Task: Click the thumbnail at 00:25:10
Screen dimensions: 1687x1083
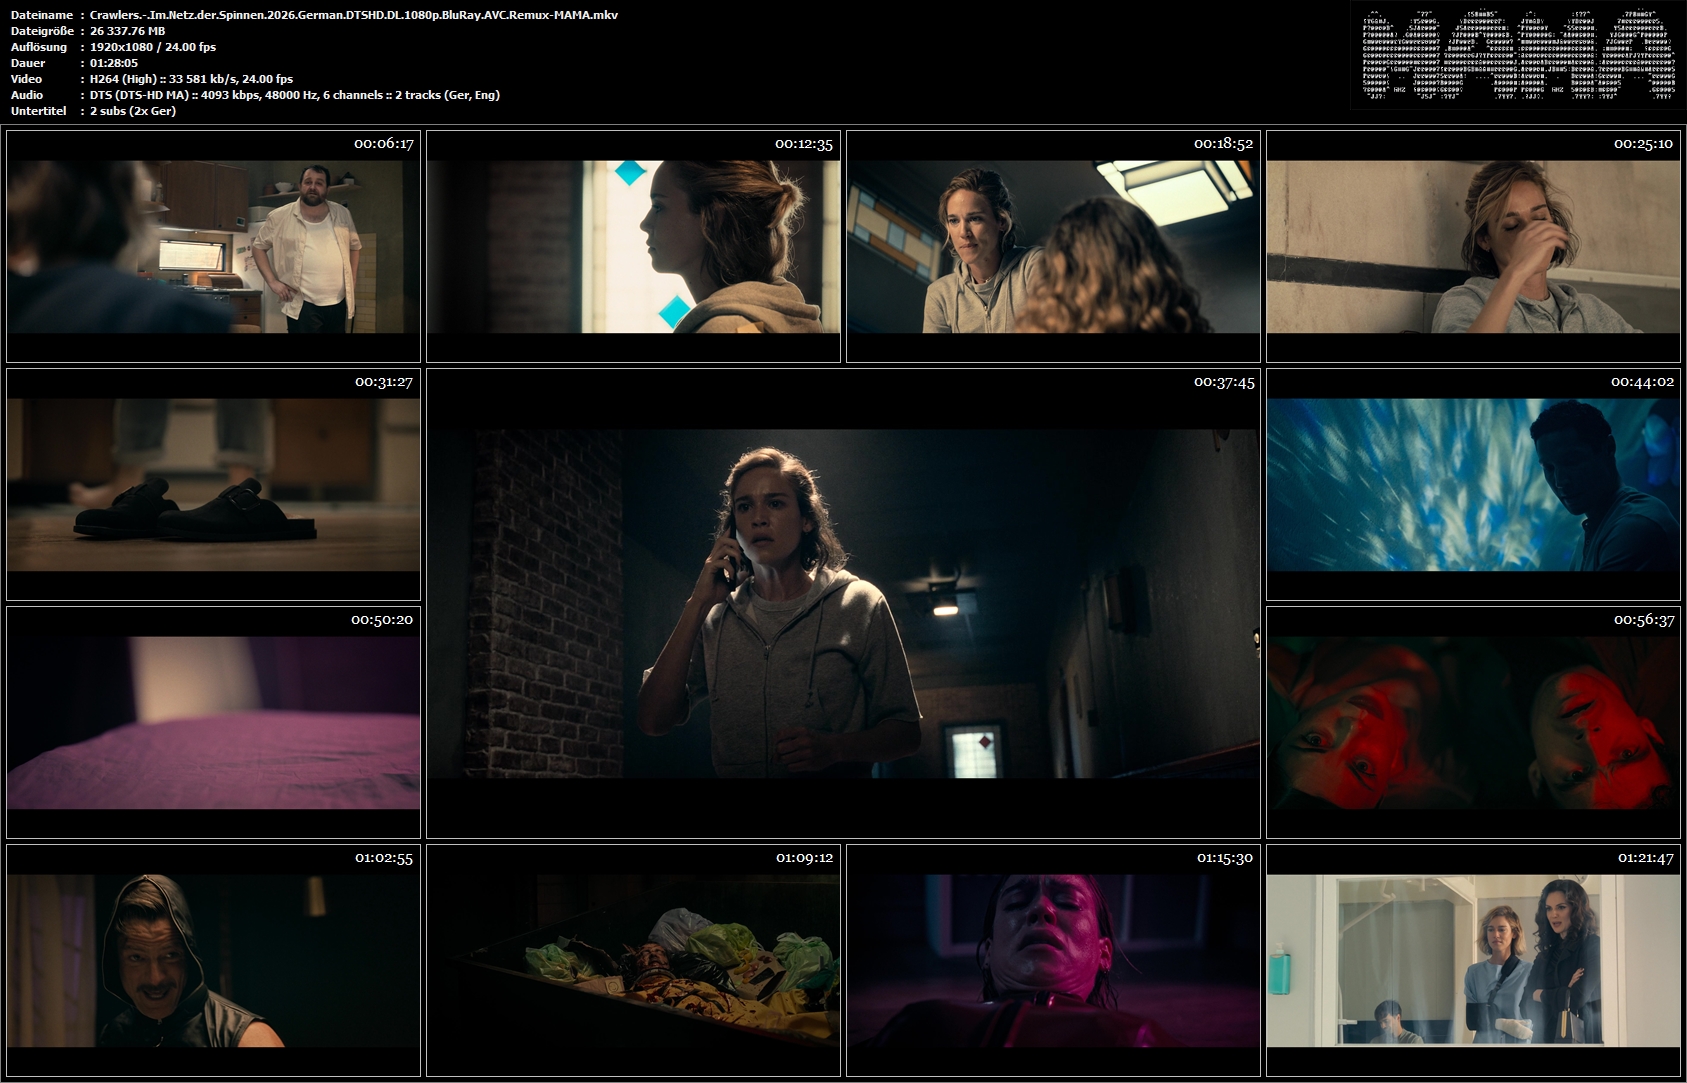Action: point(1473,246)
